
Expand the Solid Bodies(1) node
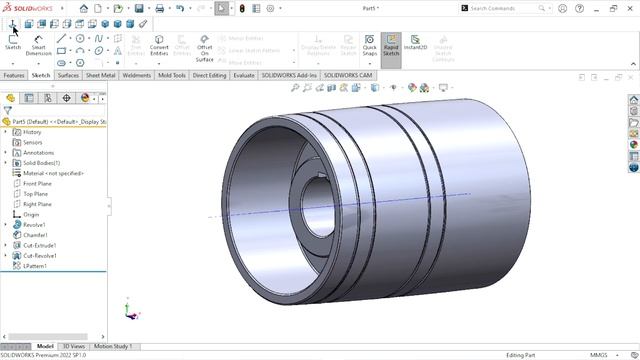coord(5,163)
